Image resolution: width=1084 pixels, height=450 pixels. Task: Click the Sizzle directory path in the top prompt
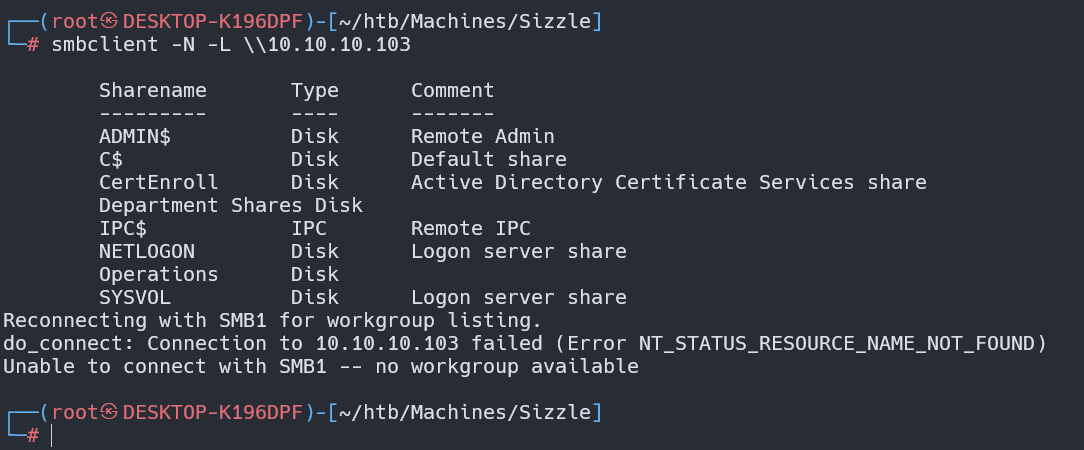click(x=561, y=21)
